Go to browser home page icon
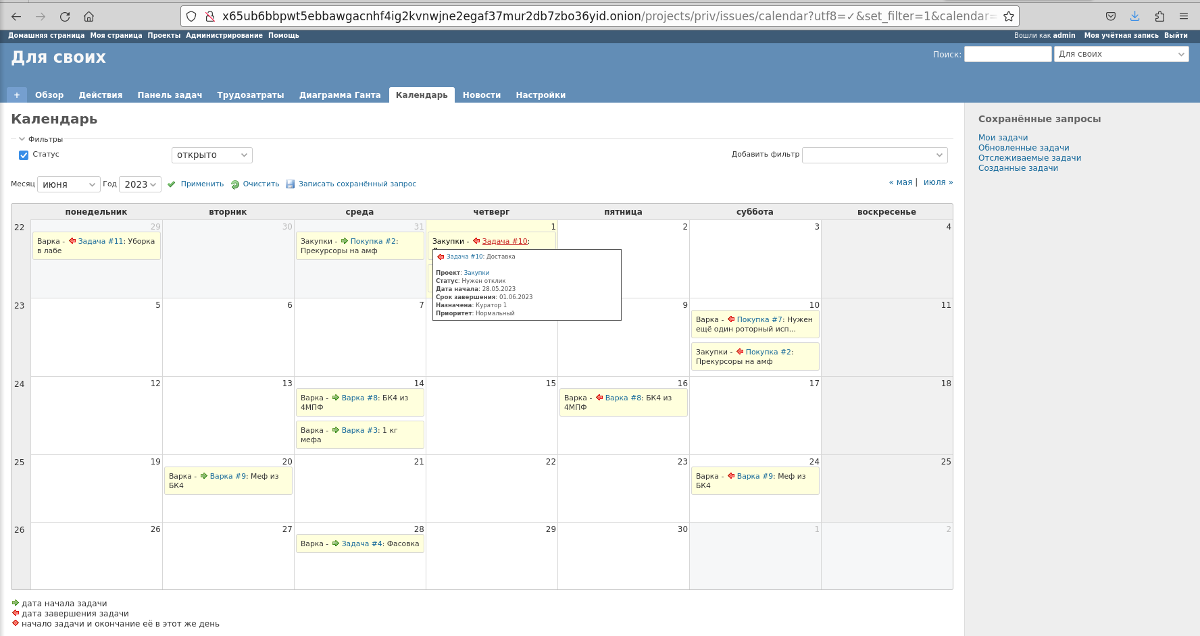Image resolution: width=1200 pixels, height=636 pixels. [x=89, y=16]
